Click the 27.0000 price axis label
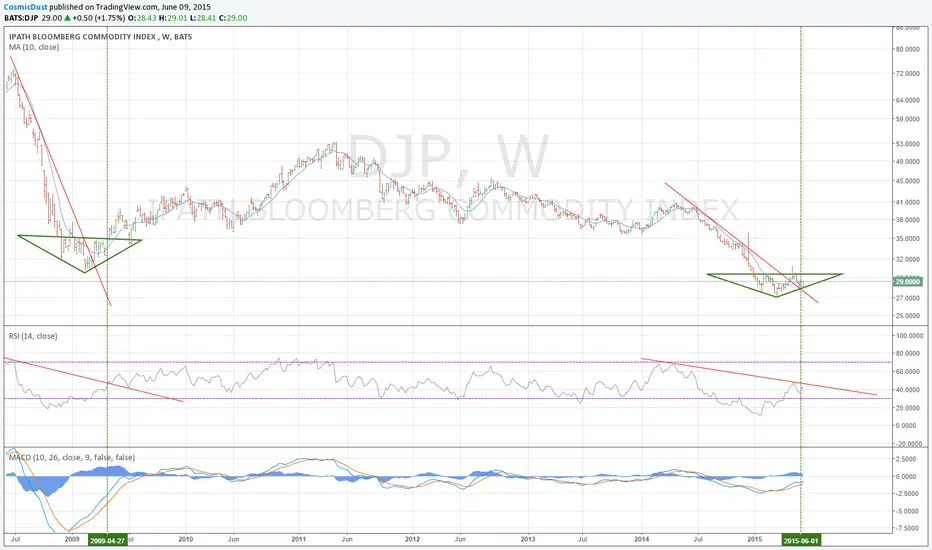Screen dimensions: 932x550 (x=908, y=298)
